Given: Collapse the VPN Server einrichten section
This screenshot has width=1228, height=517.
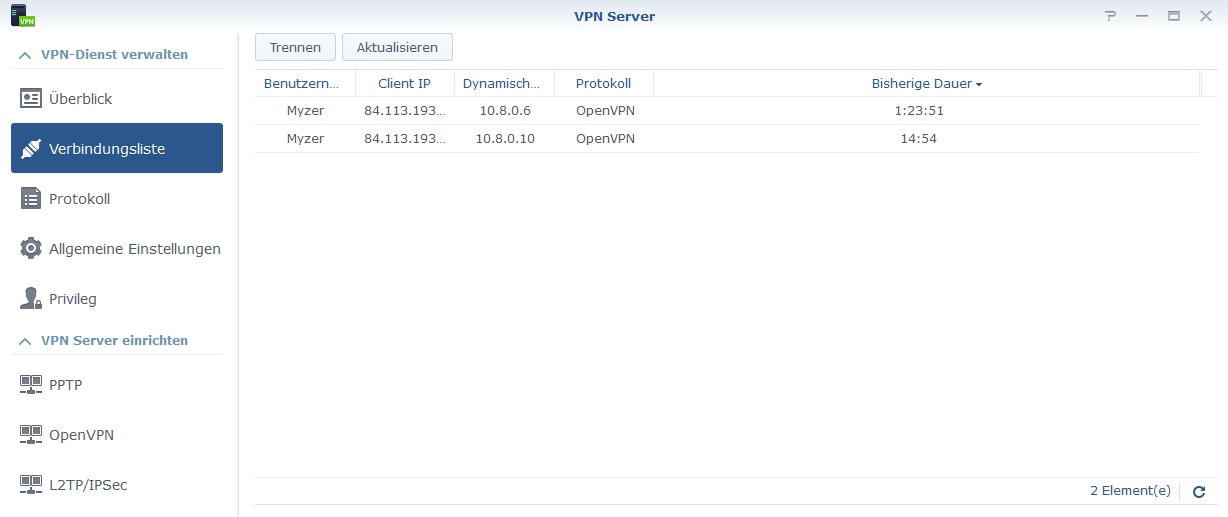Looking at the screenshot, I should tap(25, 341).
